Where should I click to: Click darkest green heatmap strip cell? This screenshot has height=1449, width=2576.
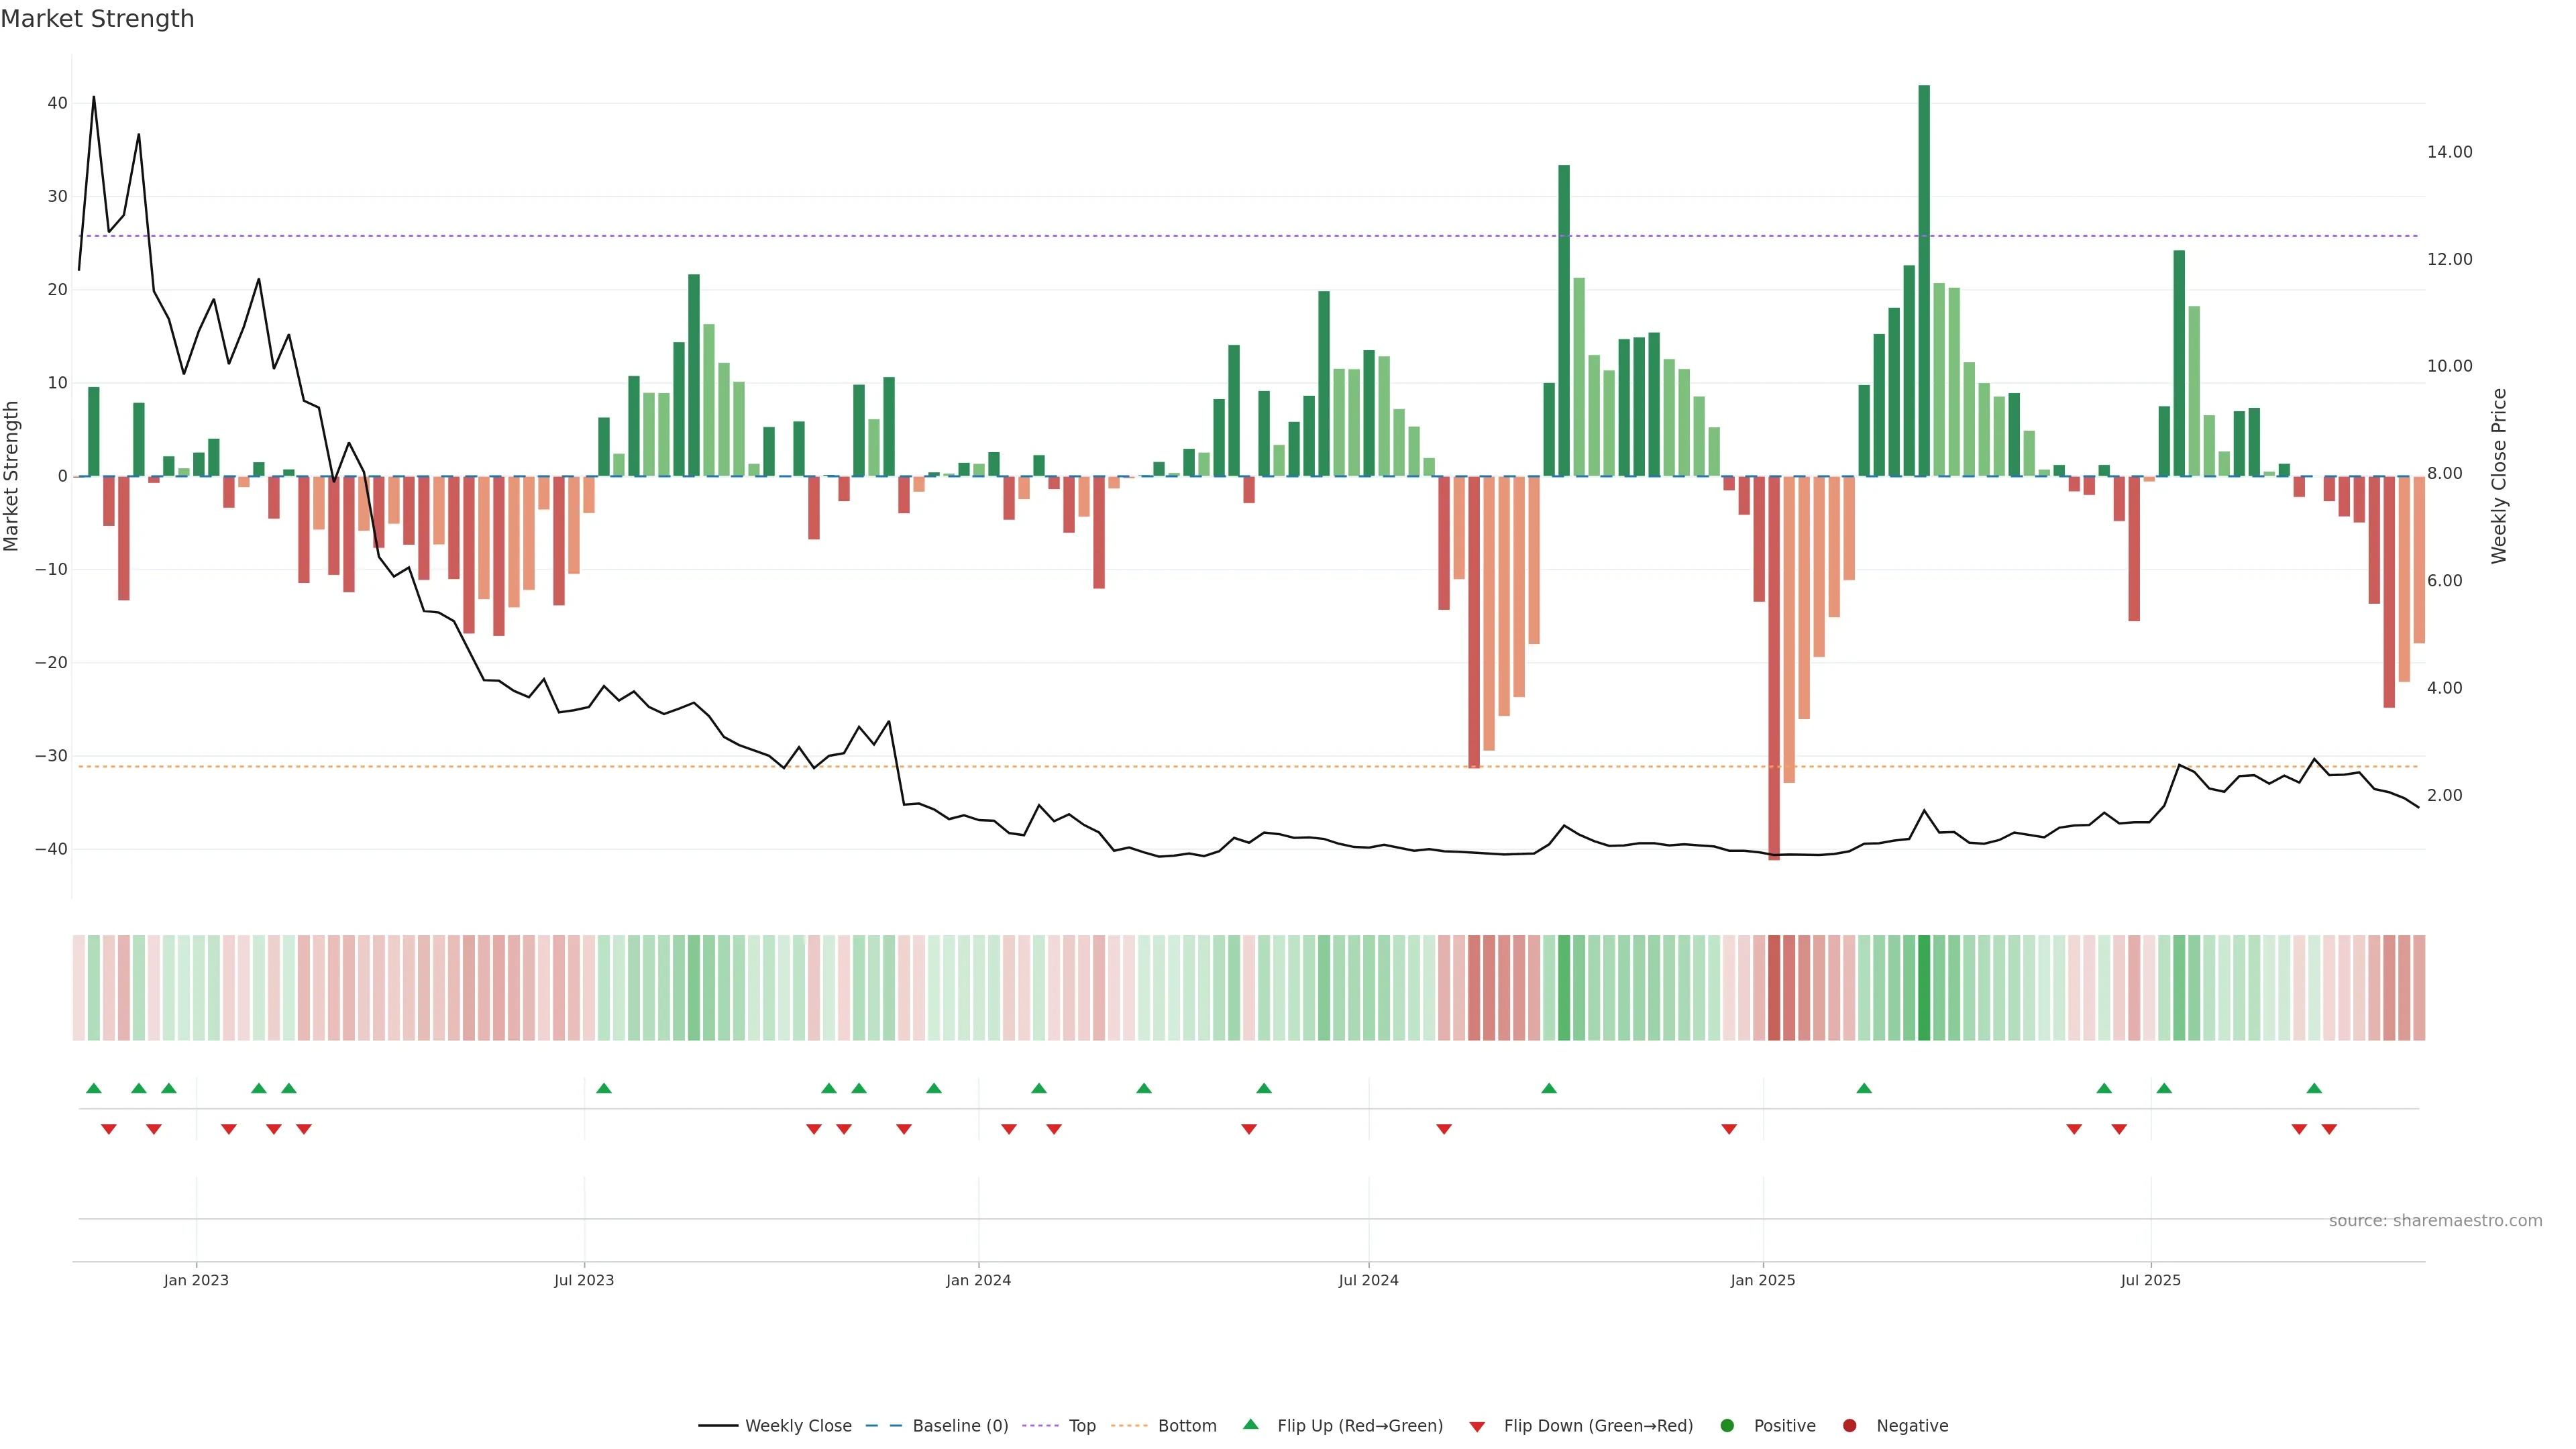(1924, 987)
